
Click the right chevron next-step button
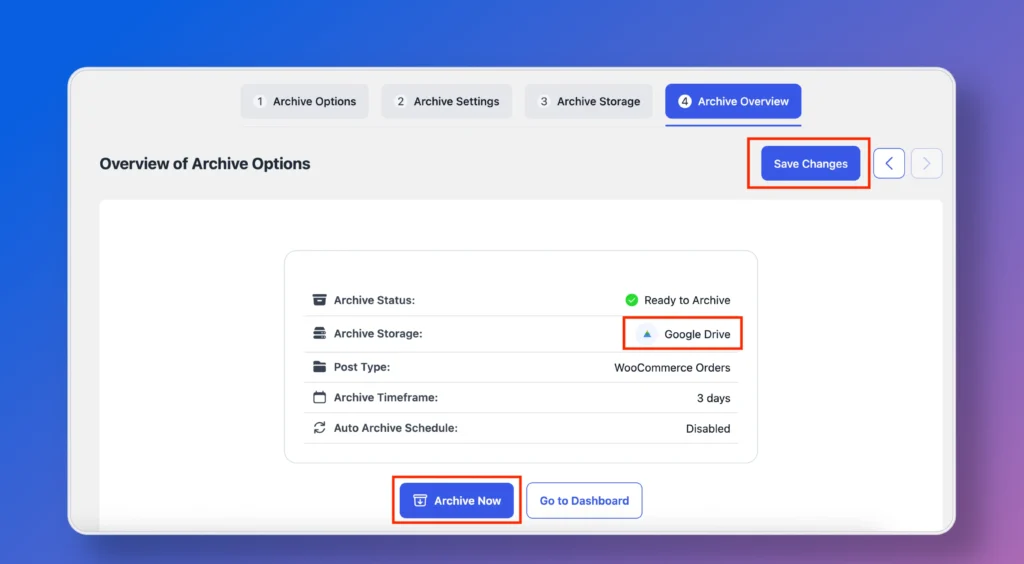click(x=926, y=163)
